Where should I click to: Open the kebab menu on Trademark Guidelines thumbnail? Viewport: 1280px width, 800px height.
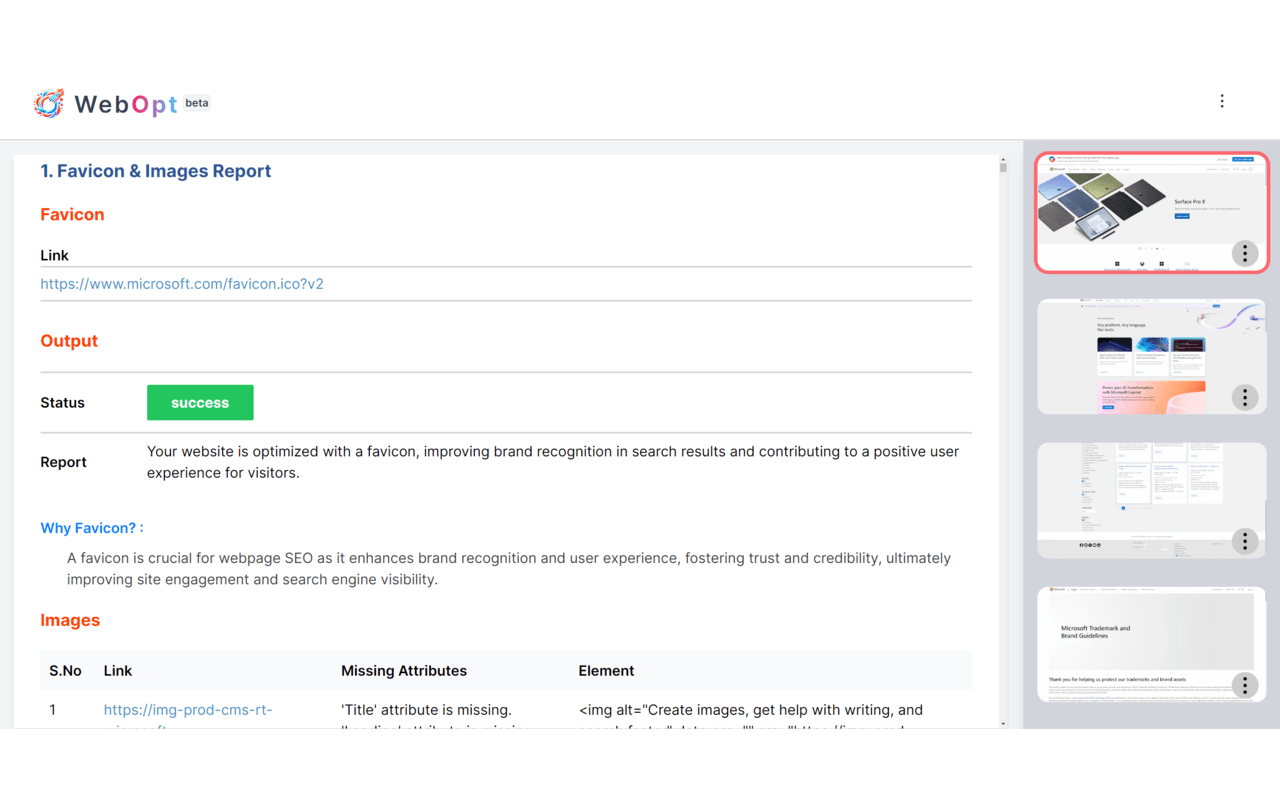tap(1244, 685)
